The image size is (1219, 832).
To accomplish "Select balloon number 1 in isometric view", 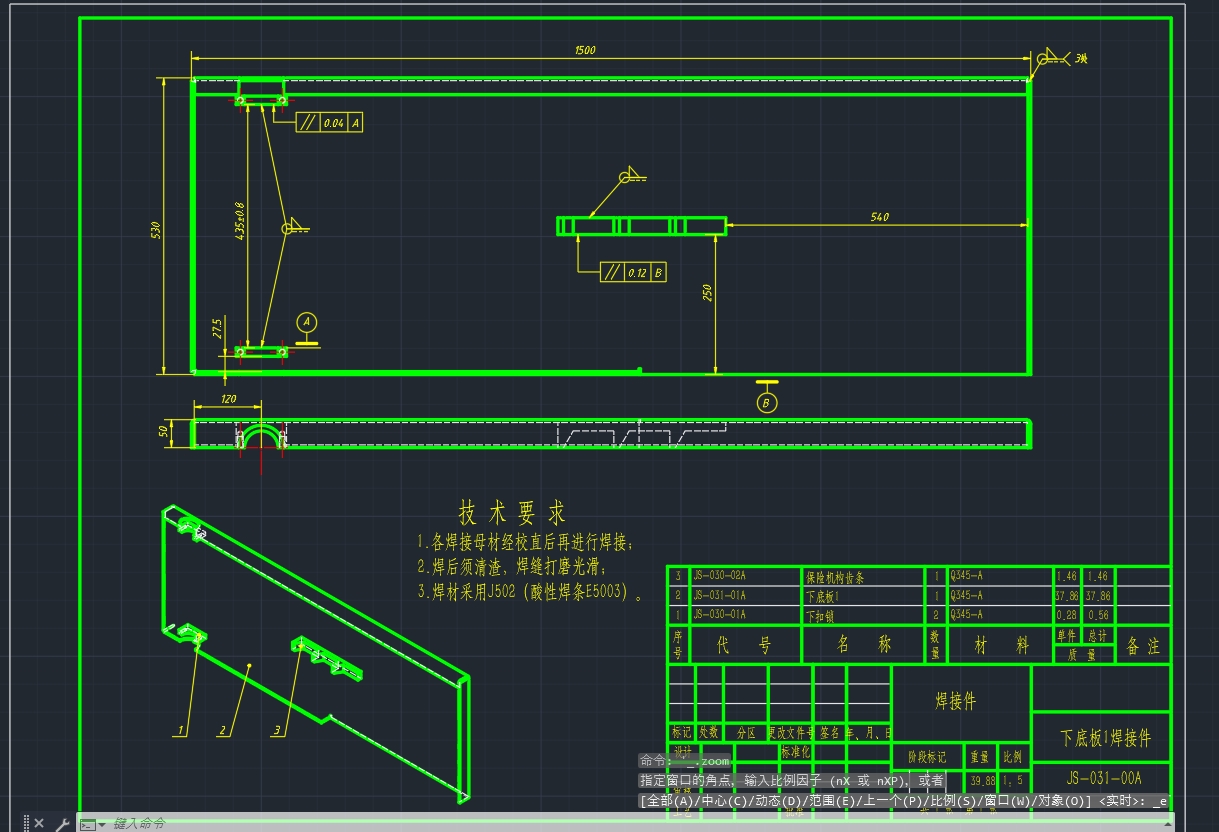I will coord(181,730).
